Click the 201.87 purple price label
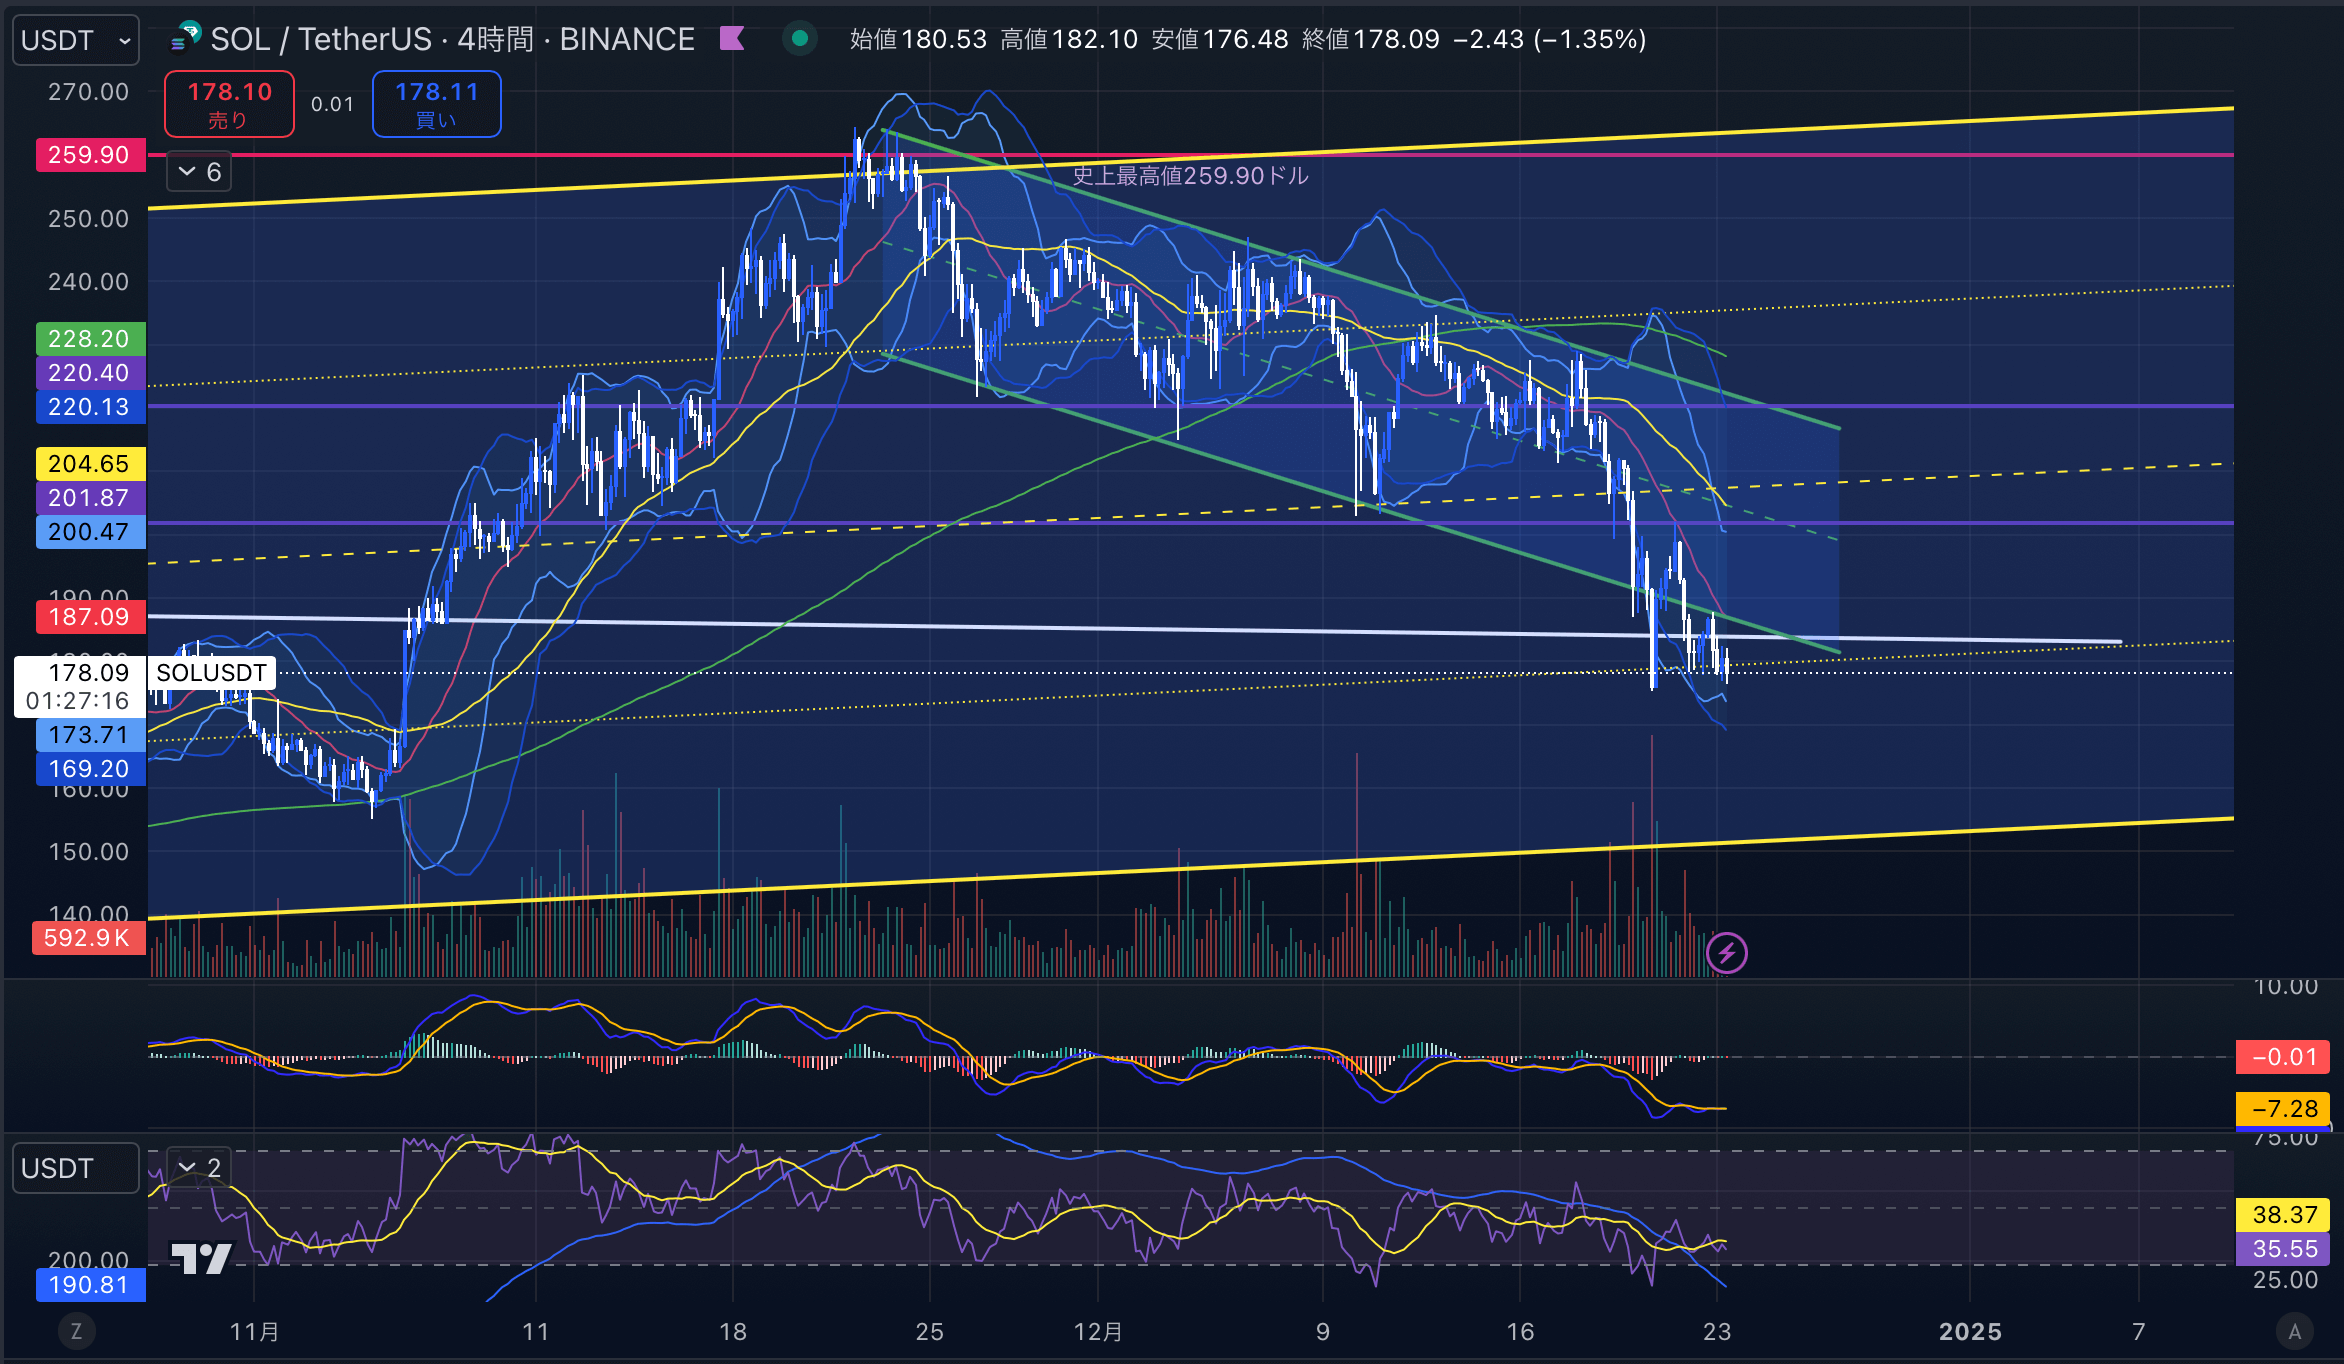This screenshot has width=2344, height=1364. [90, 498]
